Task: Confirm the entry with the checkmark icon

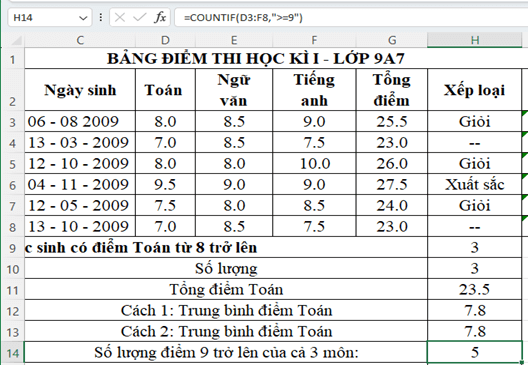Action: pos(139,17)
